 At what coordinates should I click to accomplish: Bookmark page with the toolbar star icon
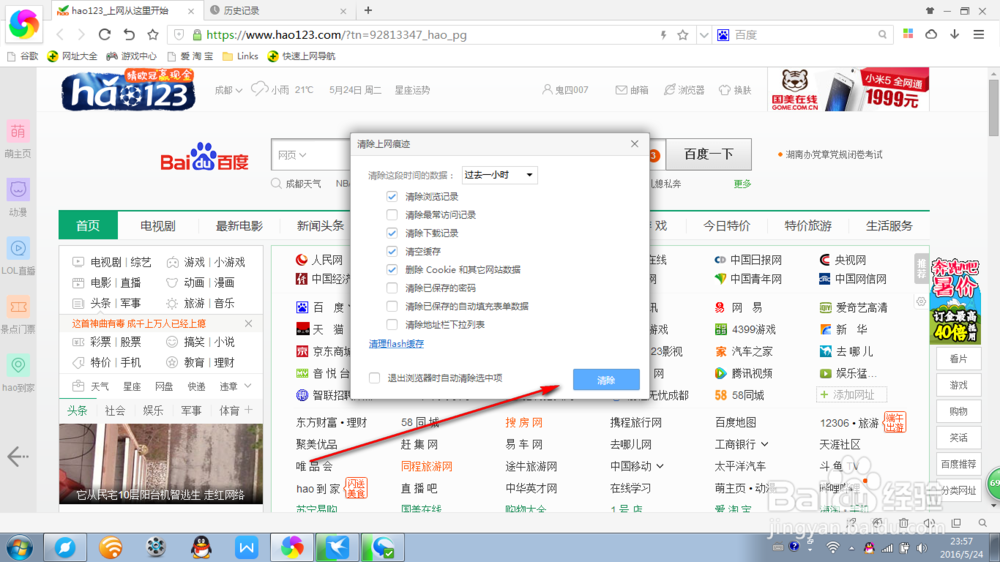click(152, 34)
